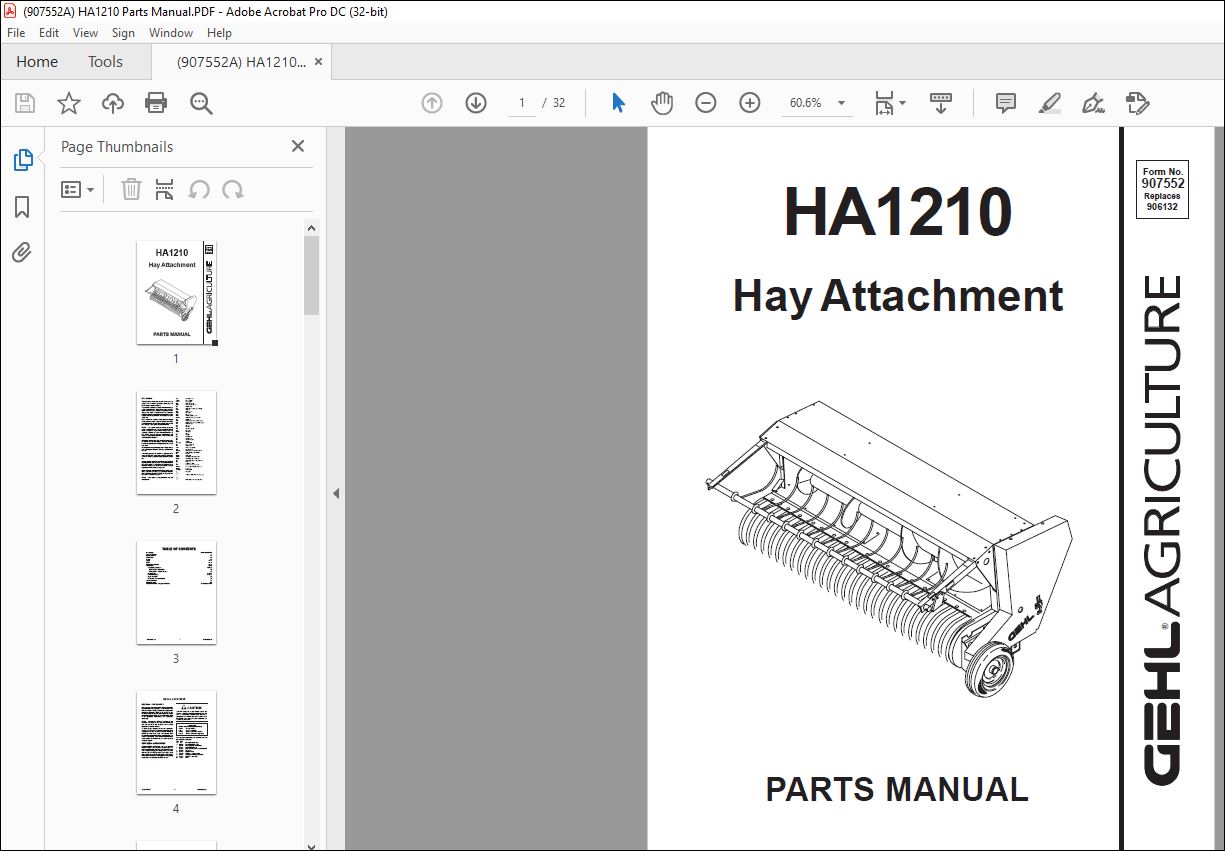
Task: Zoom out with the minus icon
Action: click(x=706, y=103)
